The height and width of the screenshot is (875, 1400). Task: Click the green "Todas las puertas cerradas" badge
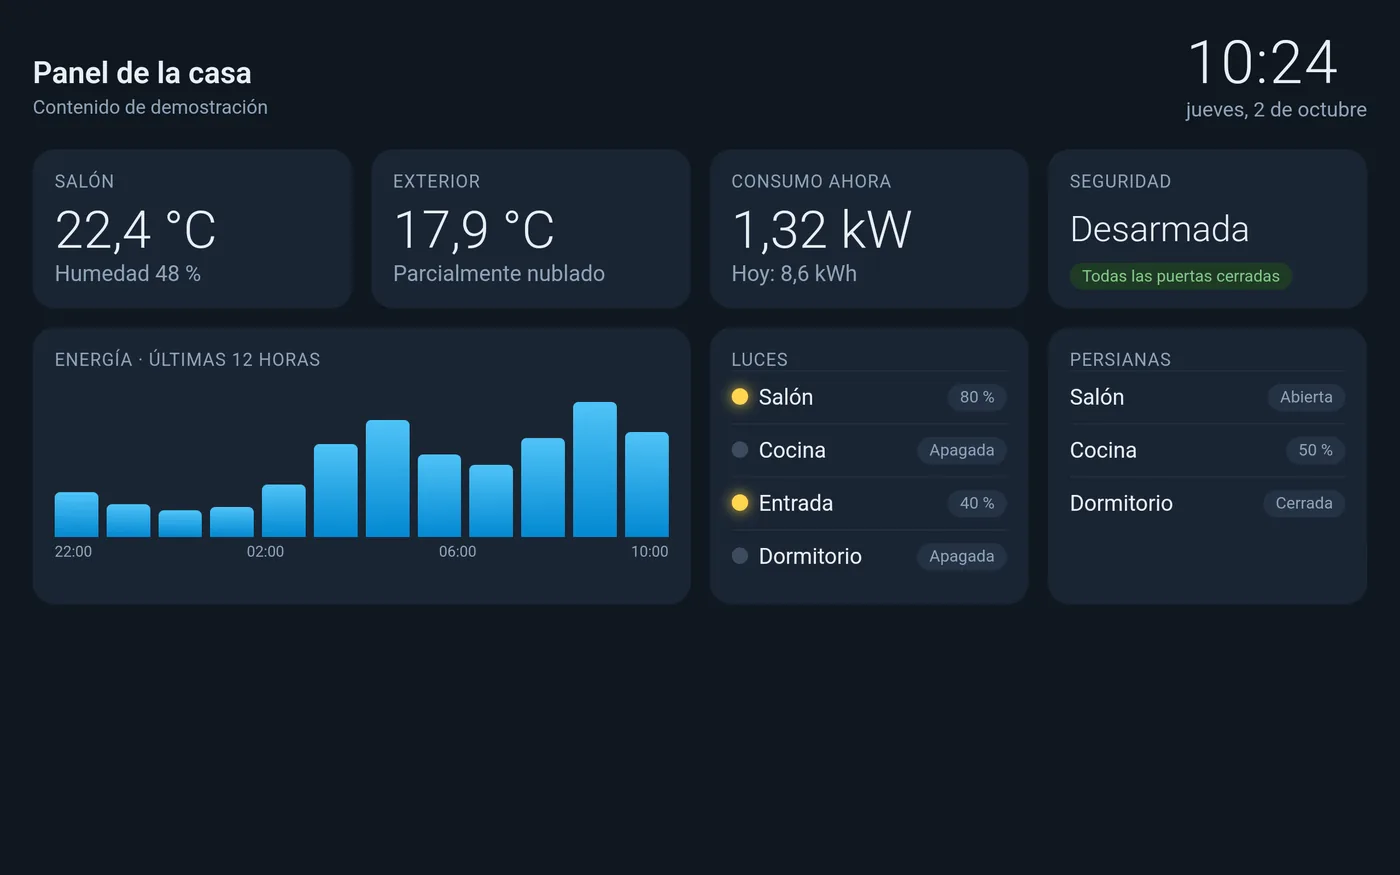pyautogui.click(x=1181, y=276)
